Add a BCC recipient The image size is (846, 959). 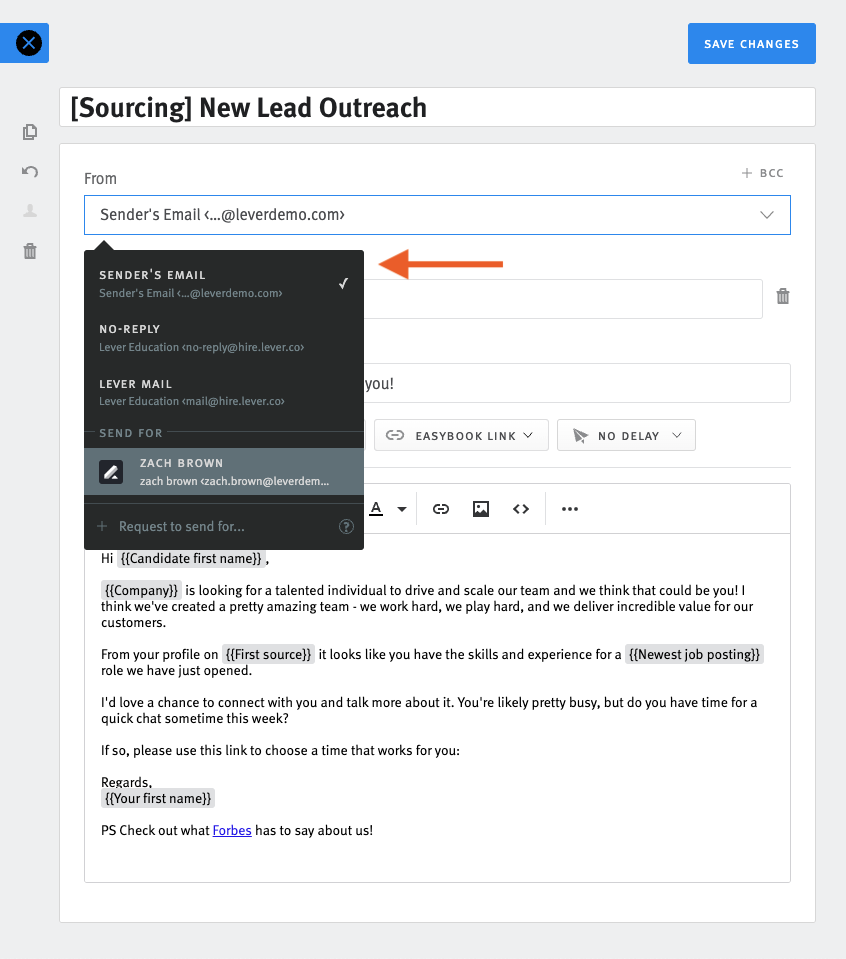point(762,173)
